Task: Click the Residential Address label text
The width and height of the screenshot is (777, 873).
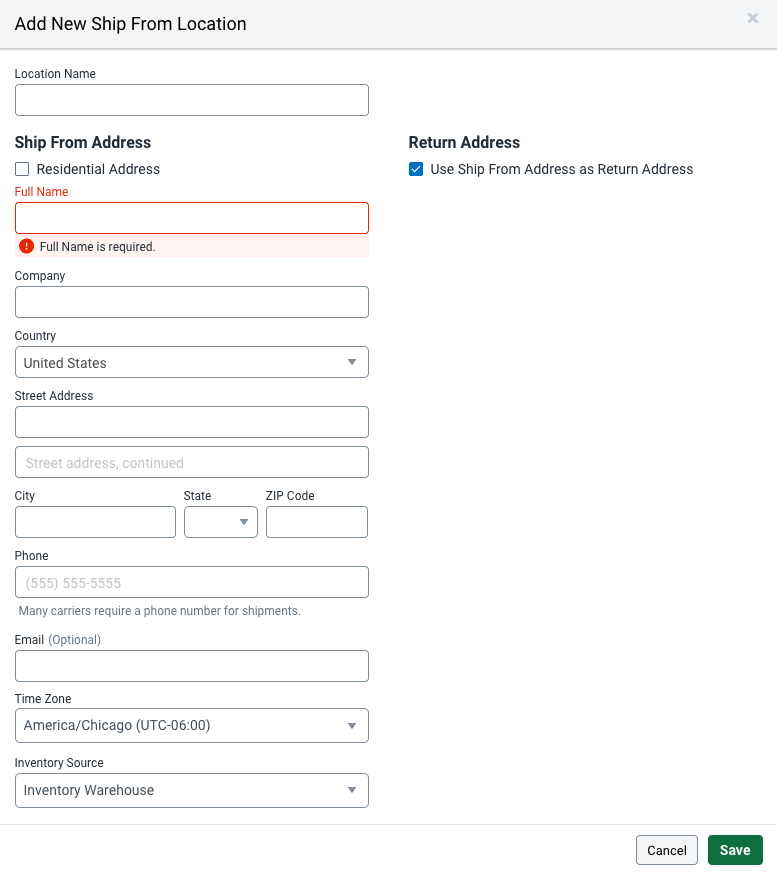Action: [x=98, y=169]
